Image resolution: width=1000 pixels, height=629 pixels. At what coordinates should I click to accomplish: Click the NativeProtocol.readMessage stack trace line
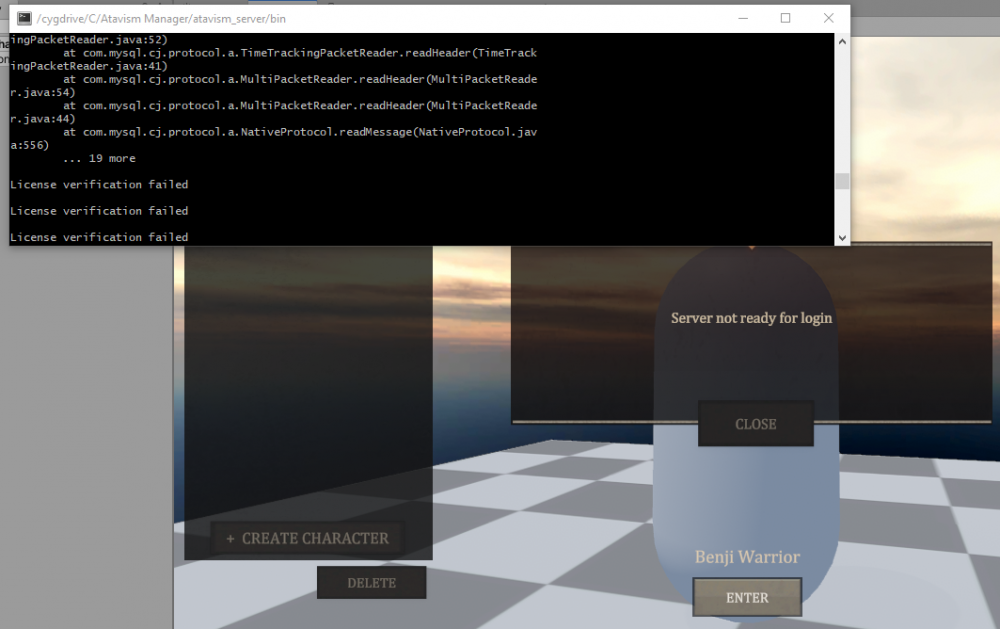tap(300, 132)
